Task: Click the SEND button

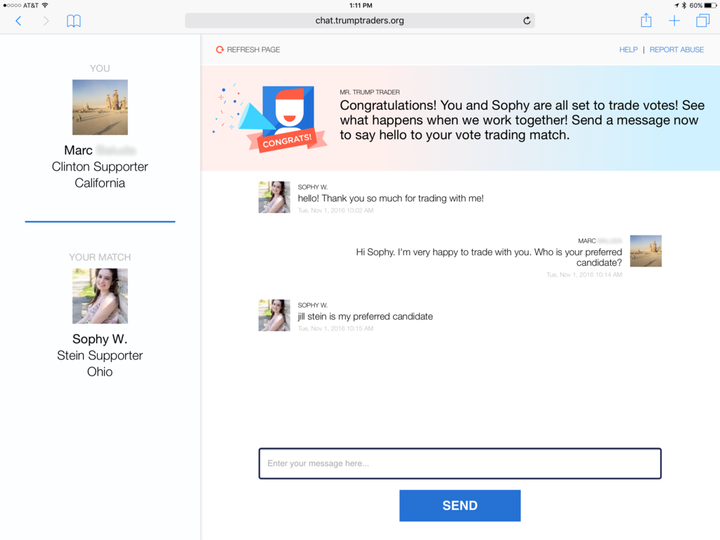Action: point(460,506)
